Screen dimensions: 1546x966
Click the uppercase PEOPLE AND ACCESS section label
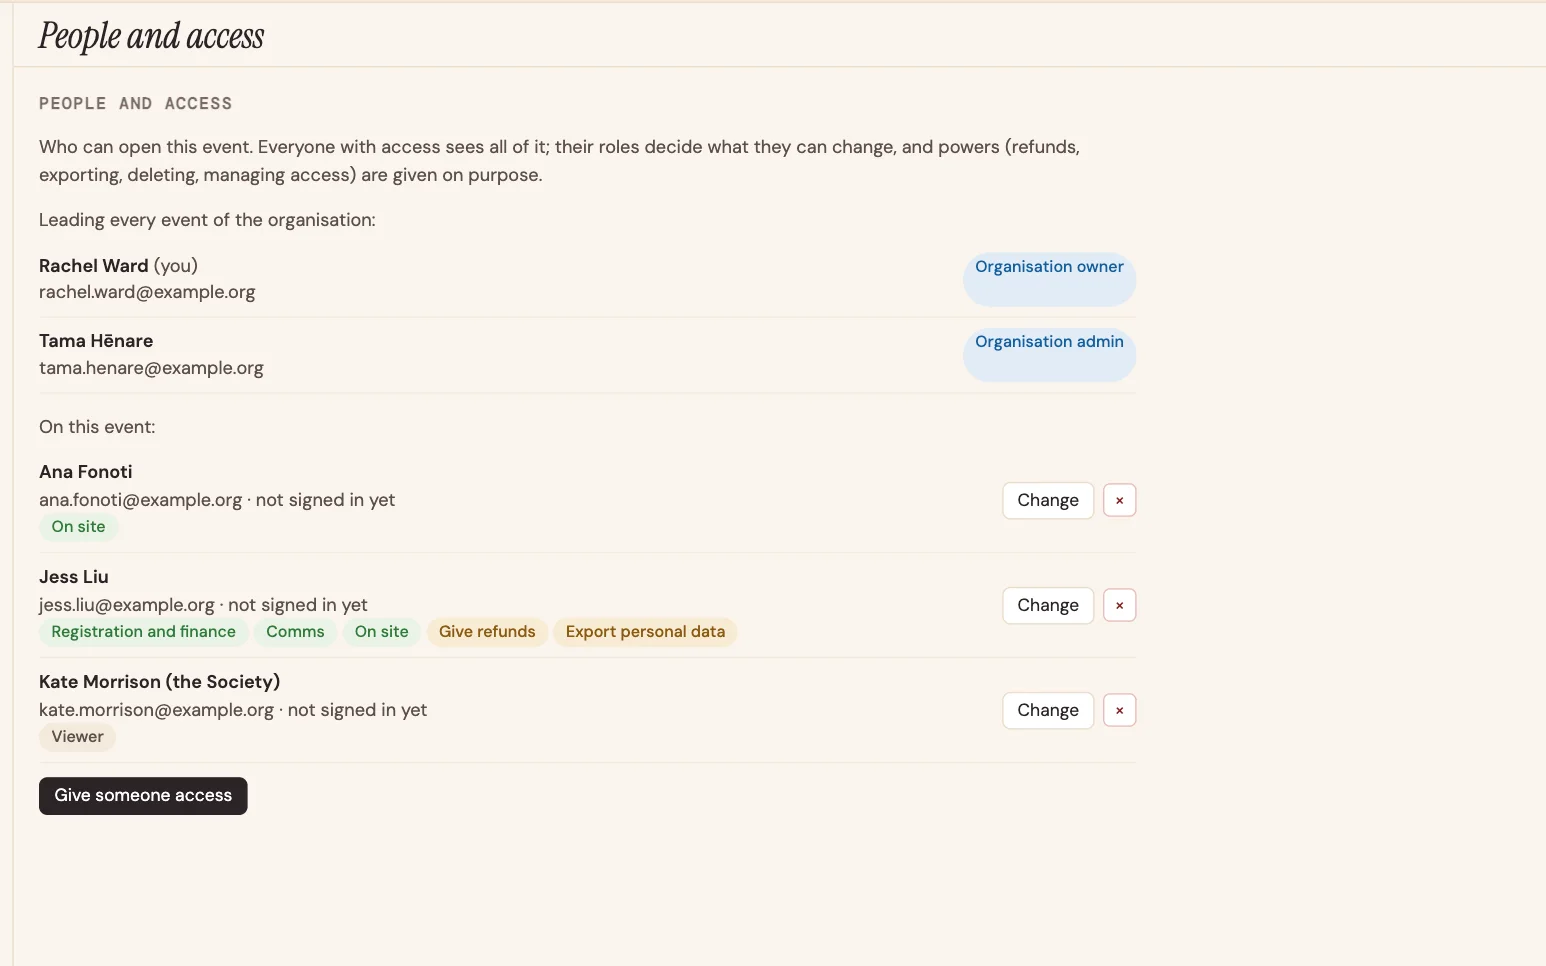click(135, 104)
